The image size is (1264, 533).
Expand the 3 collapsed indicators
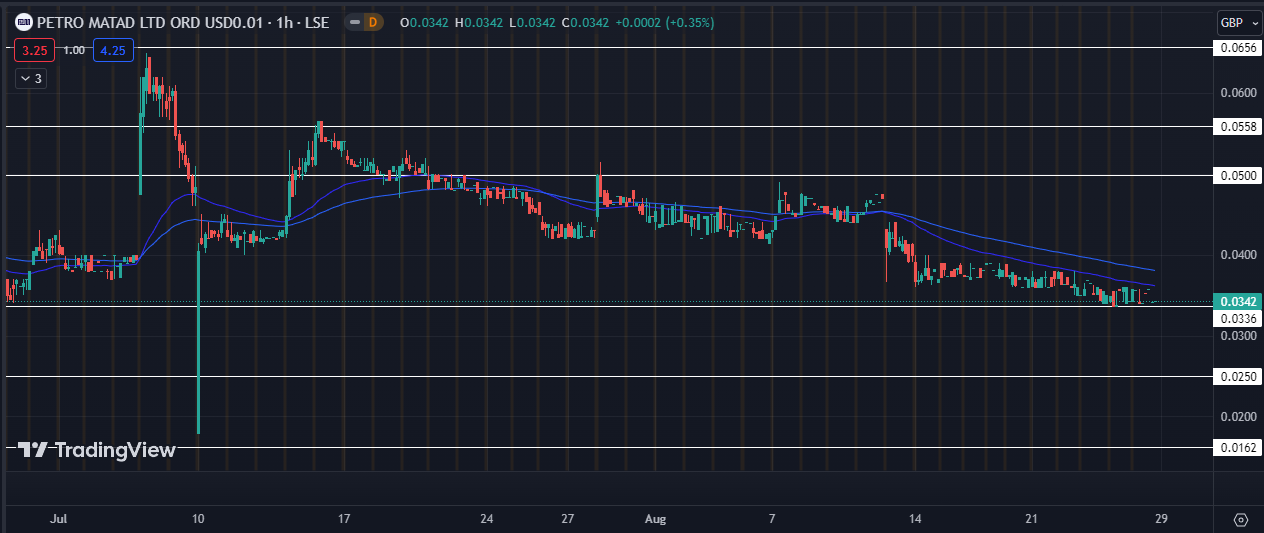[30, 78]
